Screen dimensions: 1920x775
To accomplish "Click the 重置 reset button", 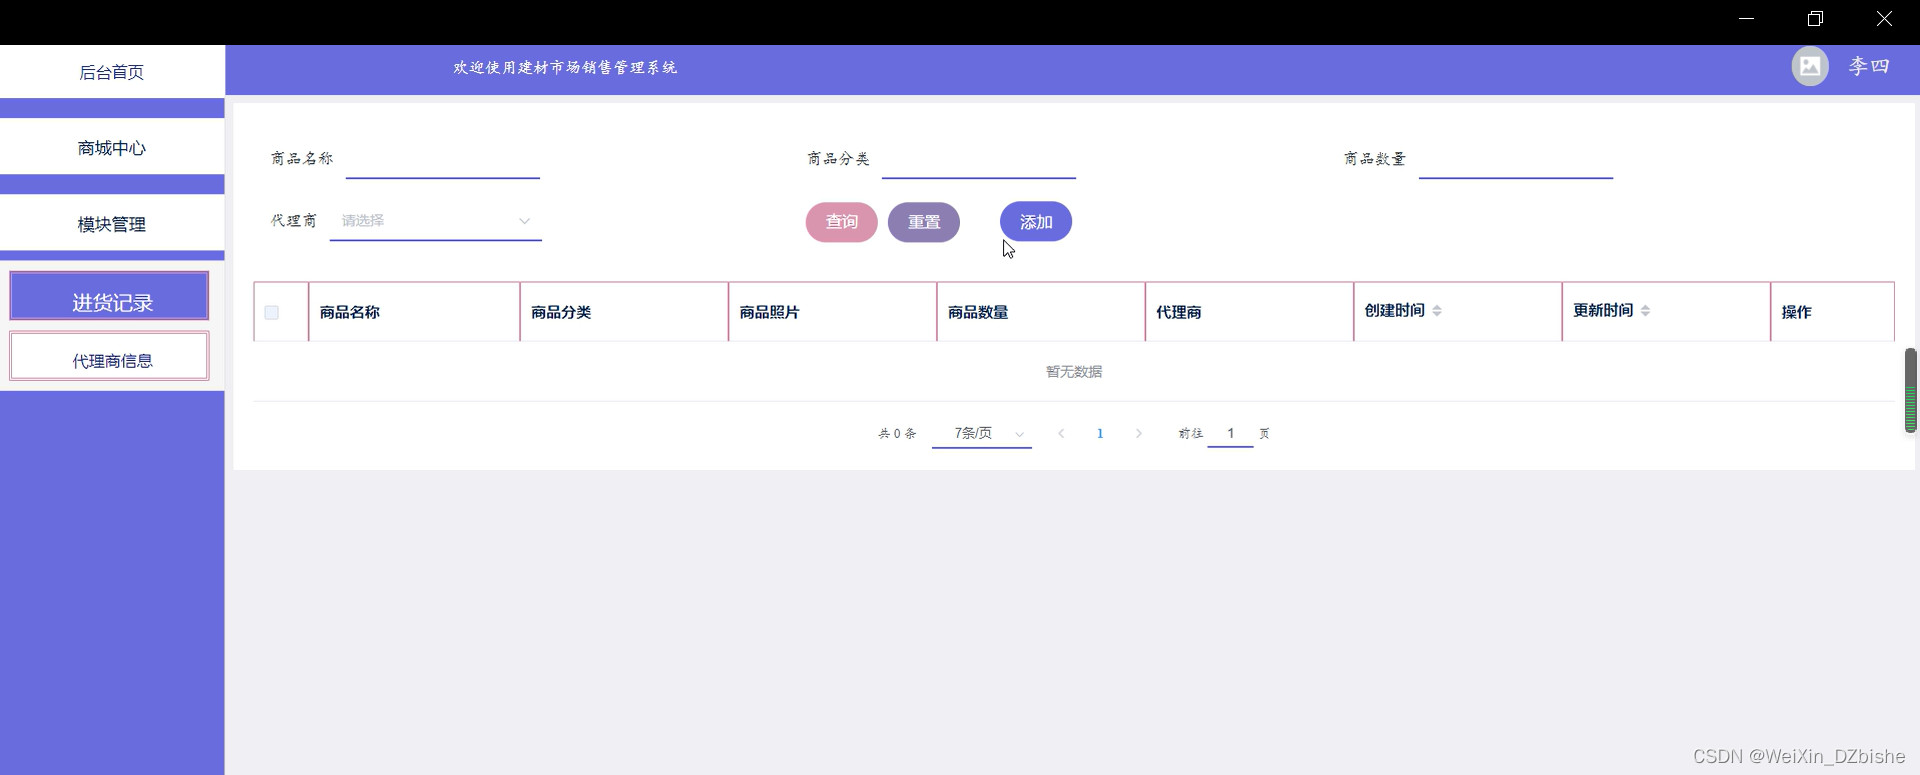I will [x=924, y=222].
